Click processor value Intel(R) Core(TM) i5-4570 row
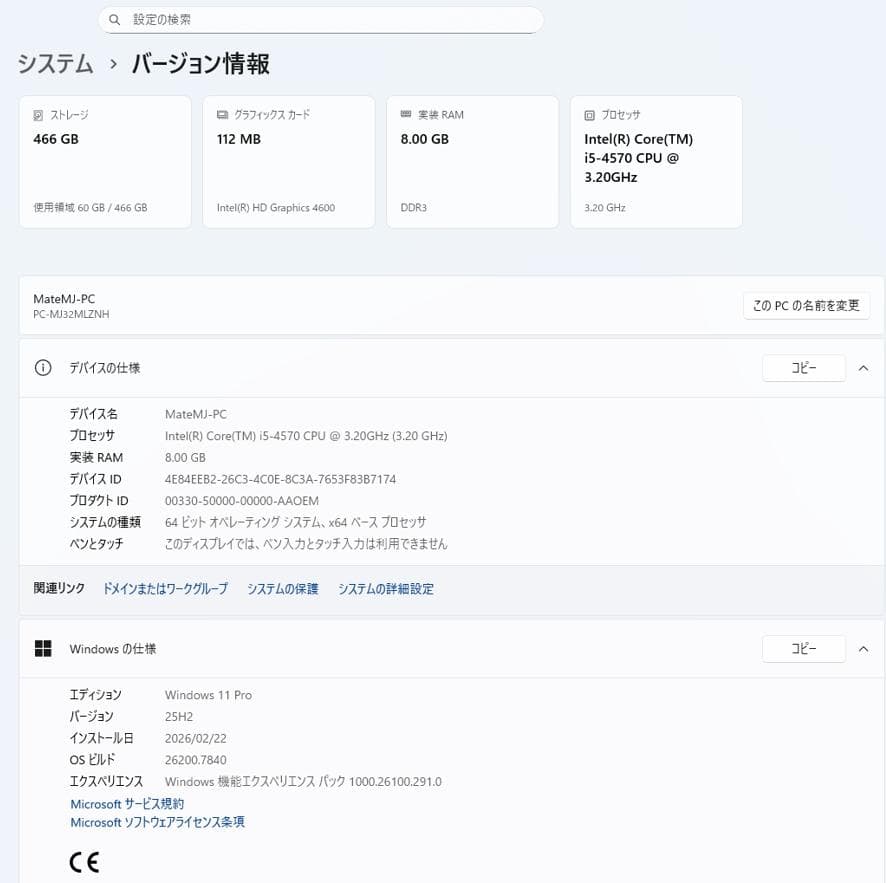This screenshot has height=883, width=886. point(306,436)
